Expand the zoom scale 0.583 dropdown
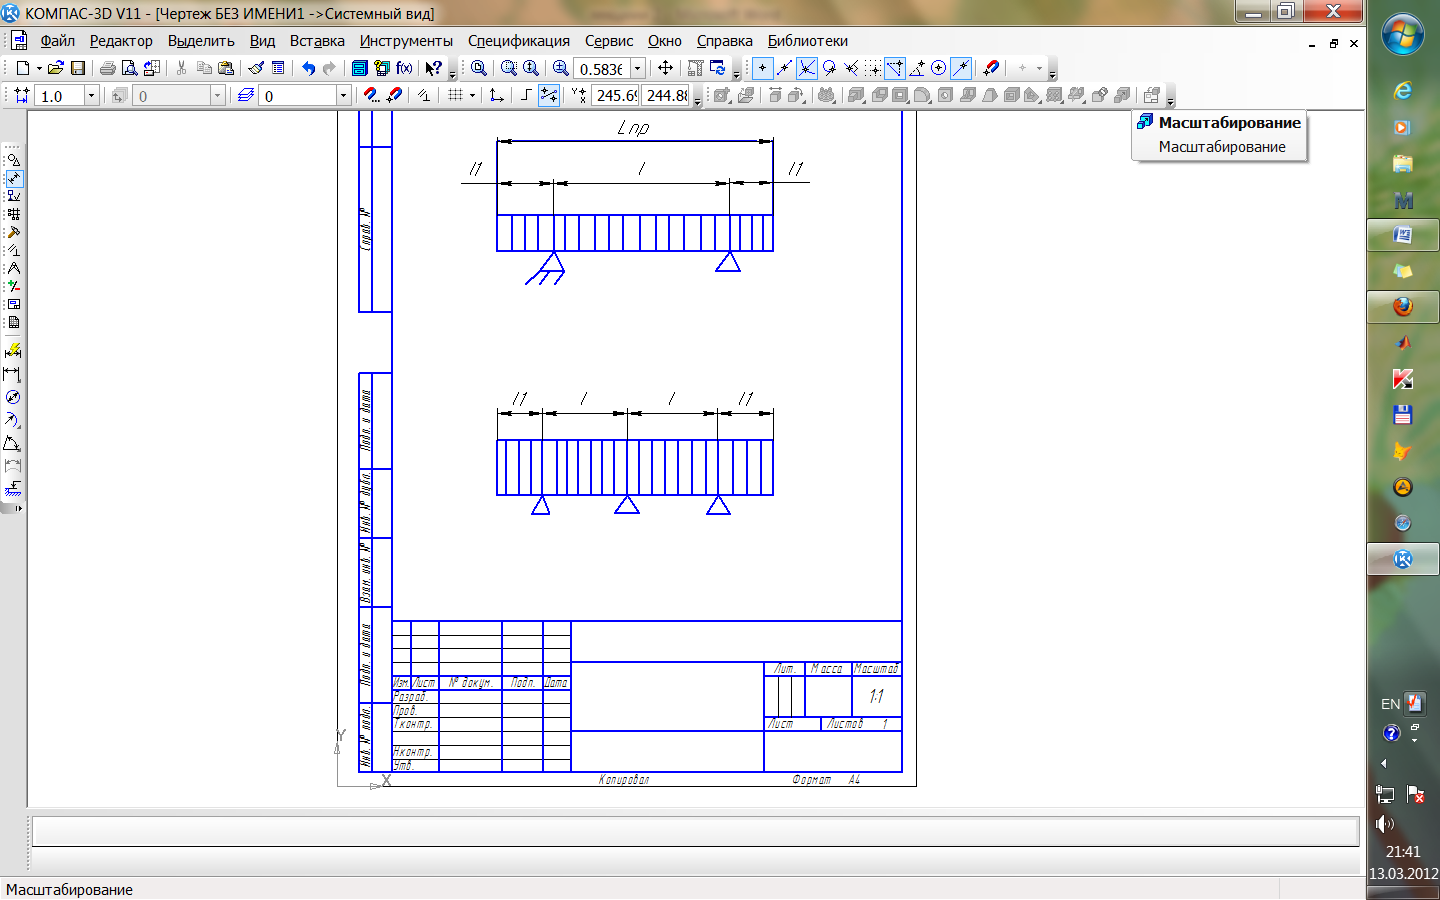The image size is (1440, 900). [x=638, y=69]
